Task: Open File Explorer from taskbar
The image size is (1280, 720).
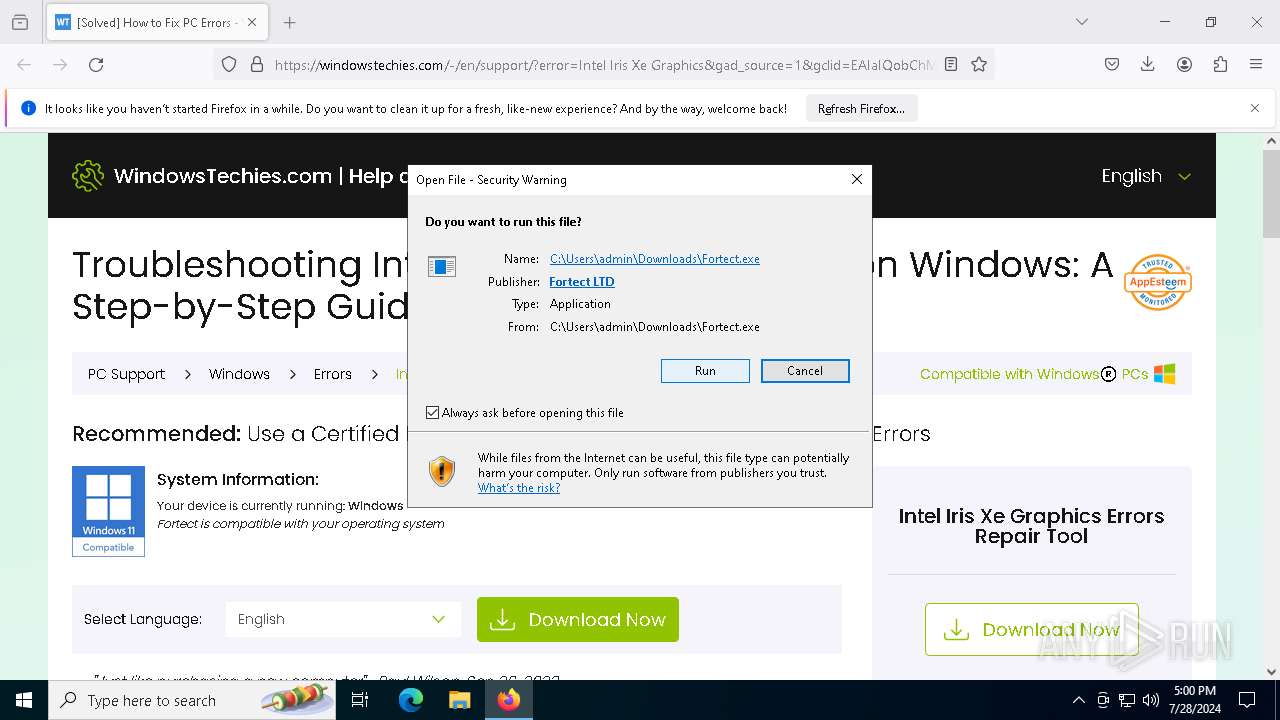Action: (459, 700)
